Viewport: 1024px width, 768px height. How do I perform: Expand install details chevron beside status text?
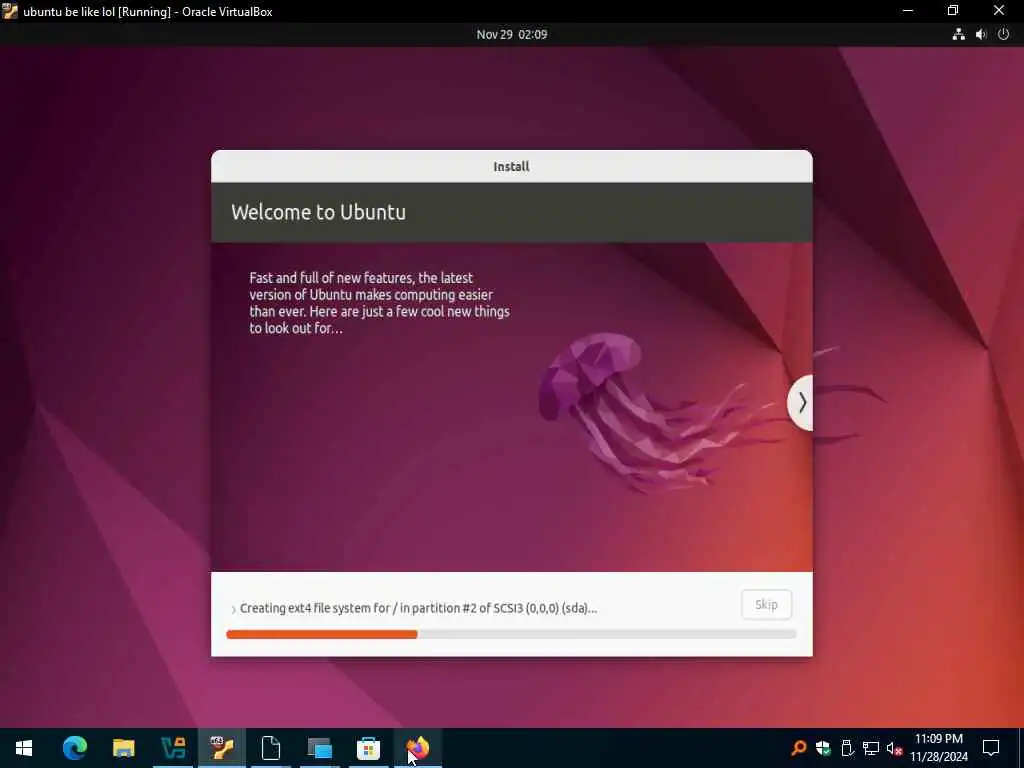pos(233,609)
